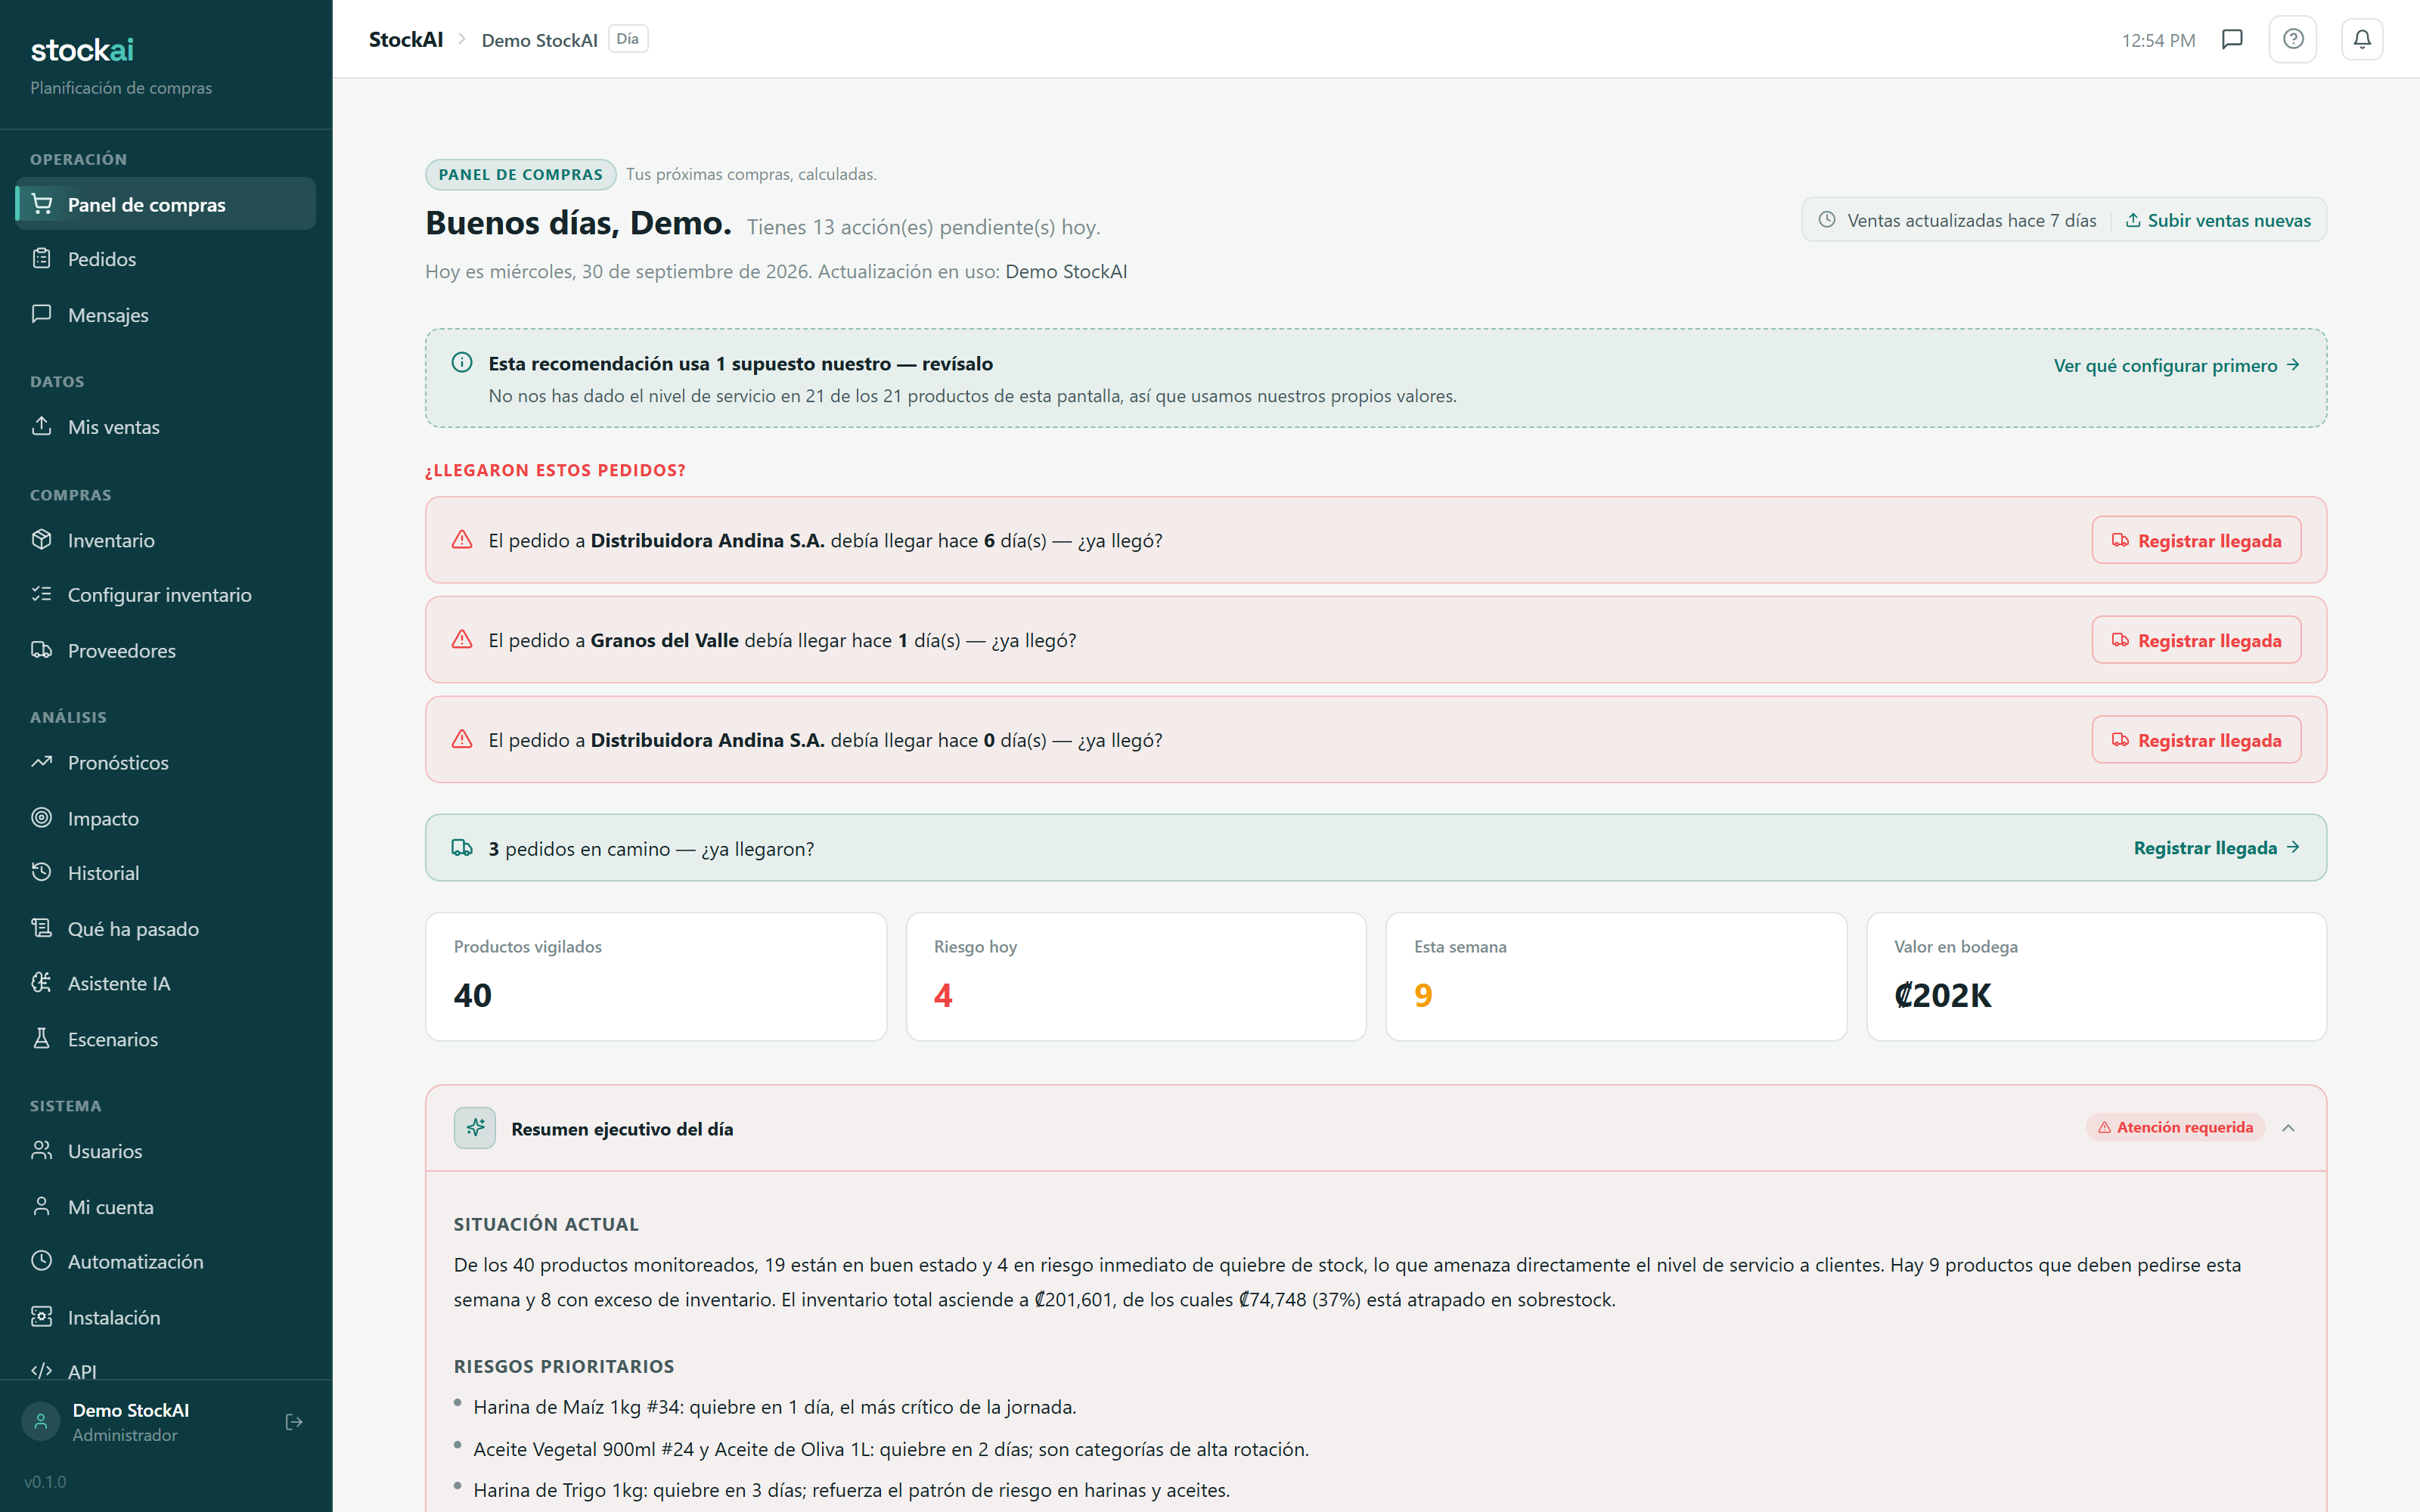This screenshot has height=1512, width=2420.
Task: View Historial in sidebar
Action: point(166,873)
